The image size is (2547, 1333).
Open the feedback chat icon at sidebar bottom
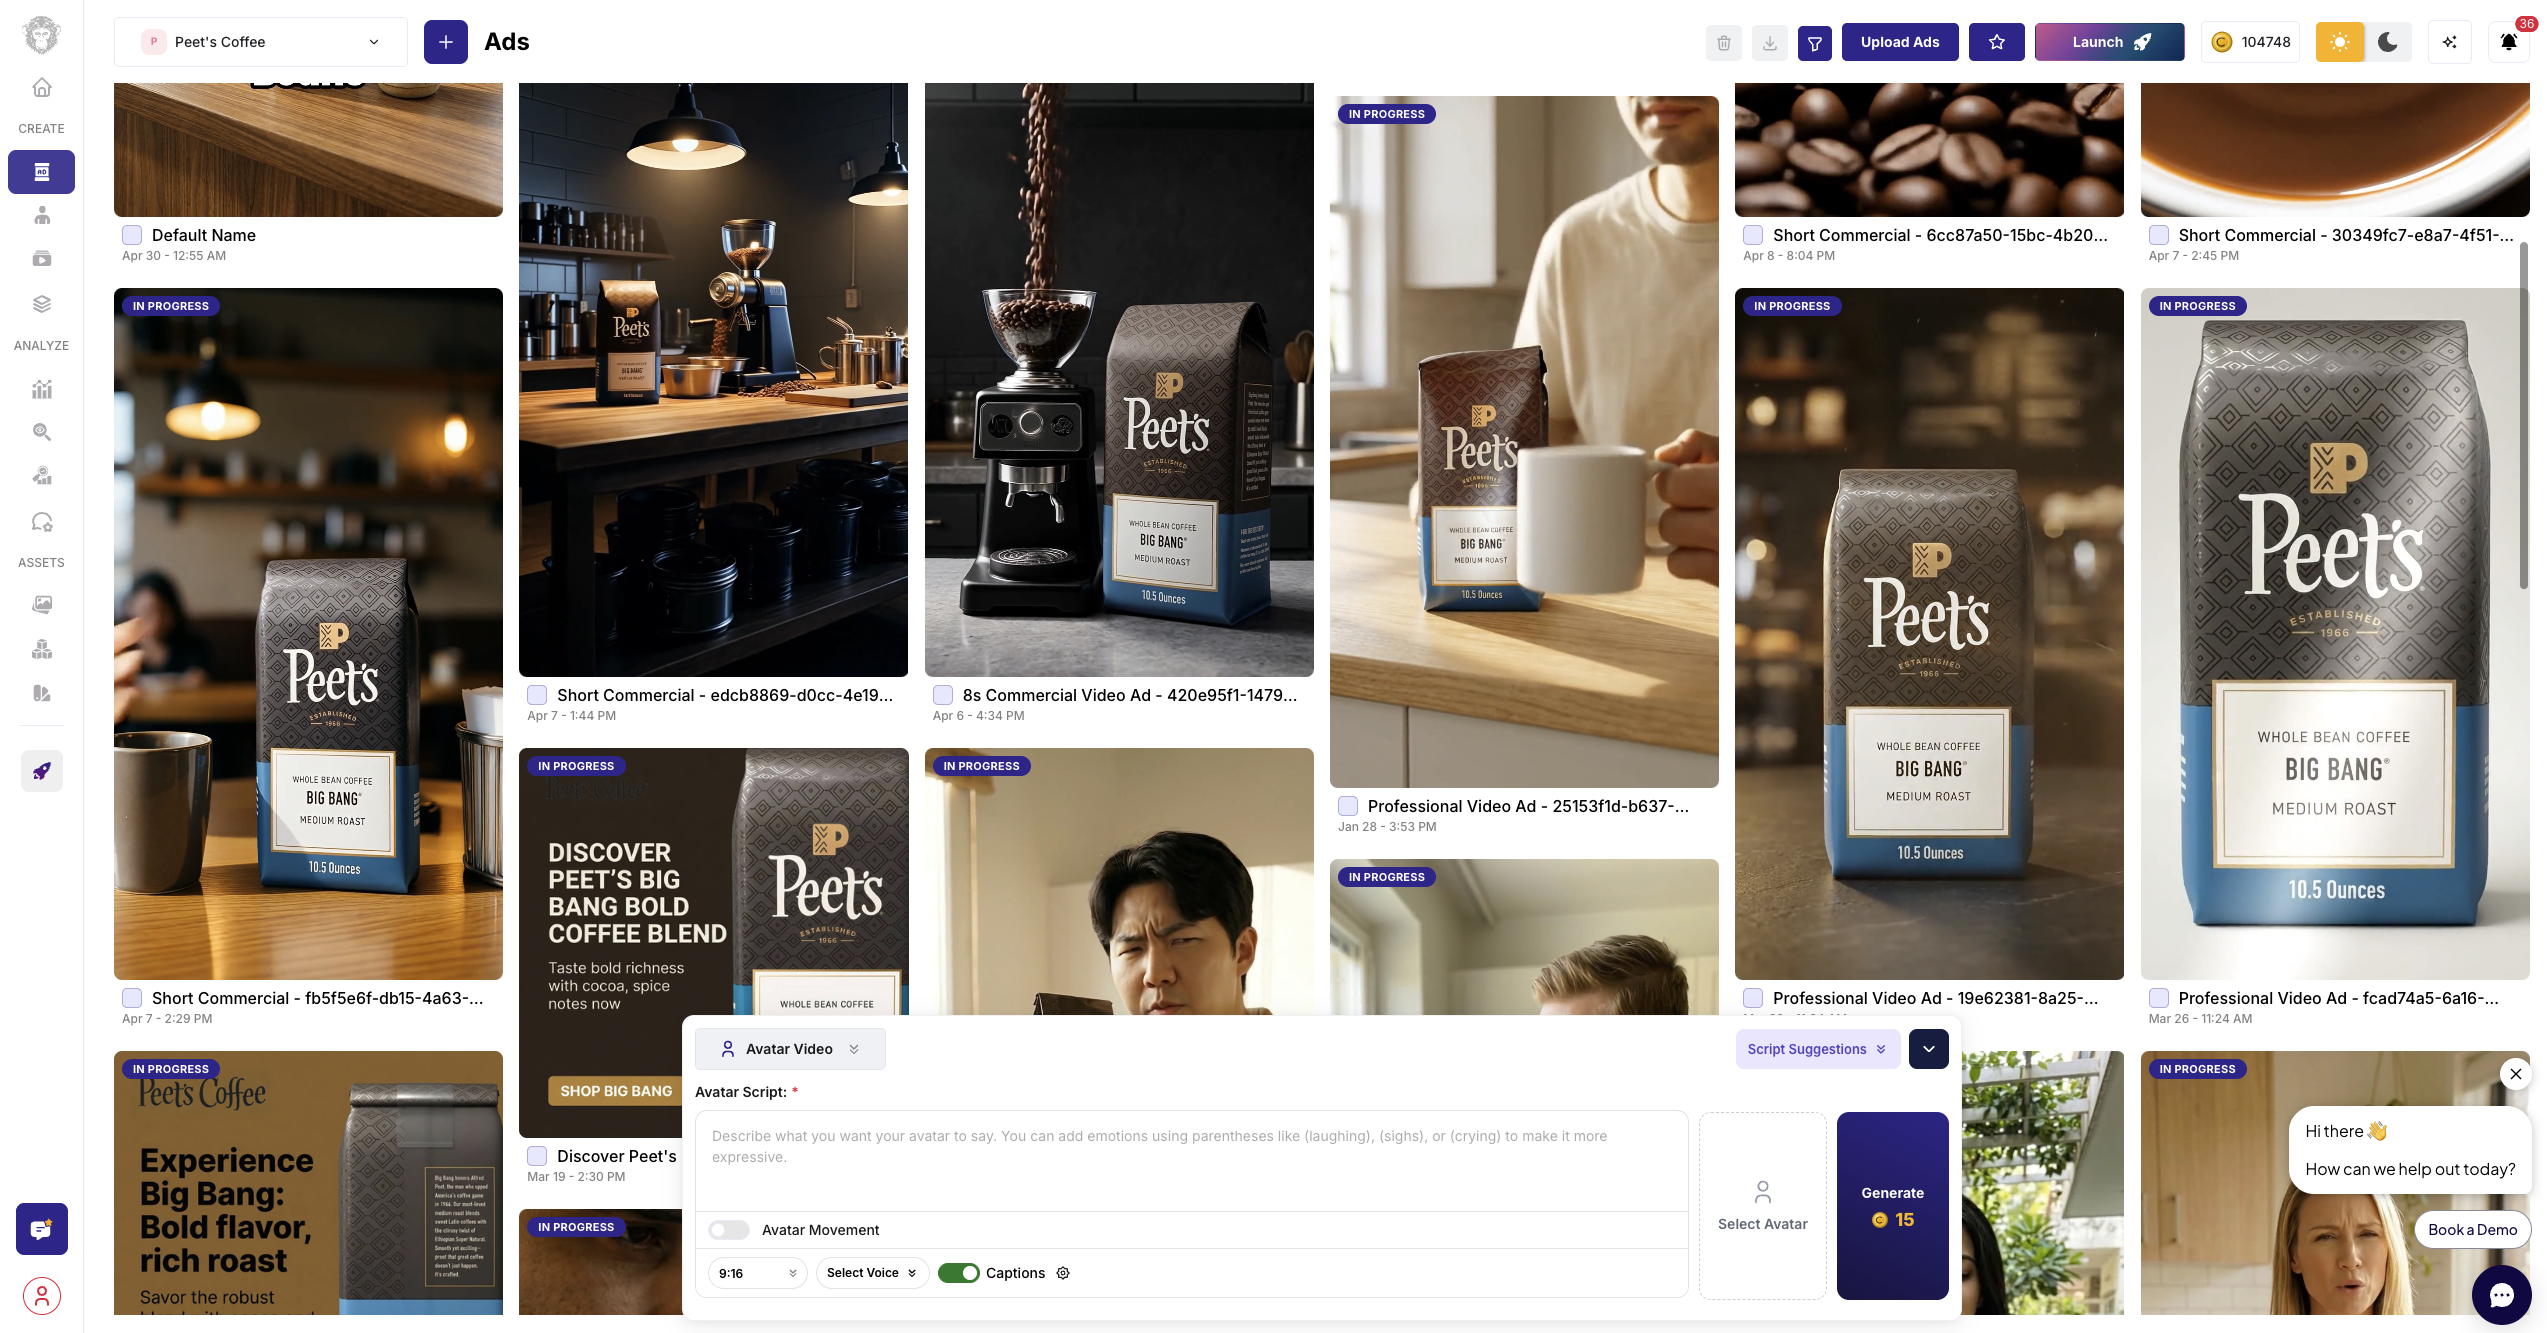point(42,1229)
